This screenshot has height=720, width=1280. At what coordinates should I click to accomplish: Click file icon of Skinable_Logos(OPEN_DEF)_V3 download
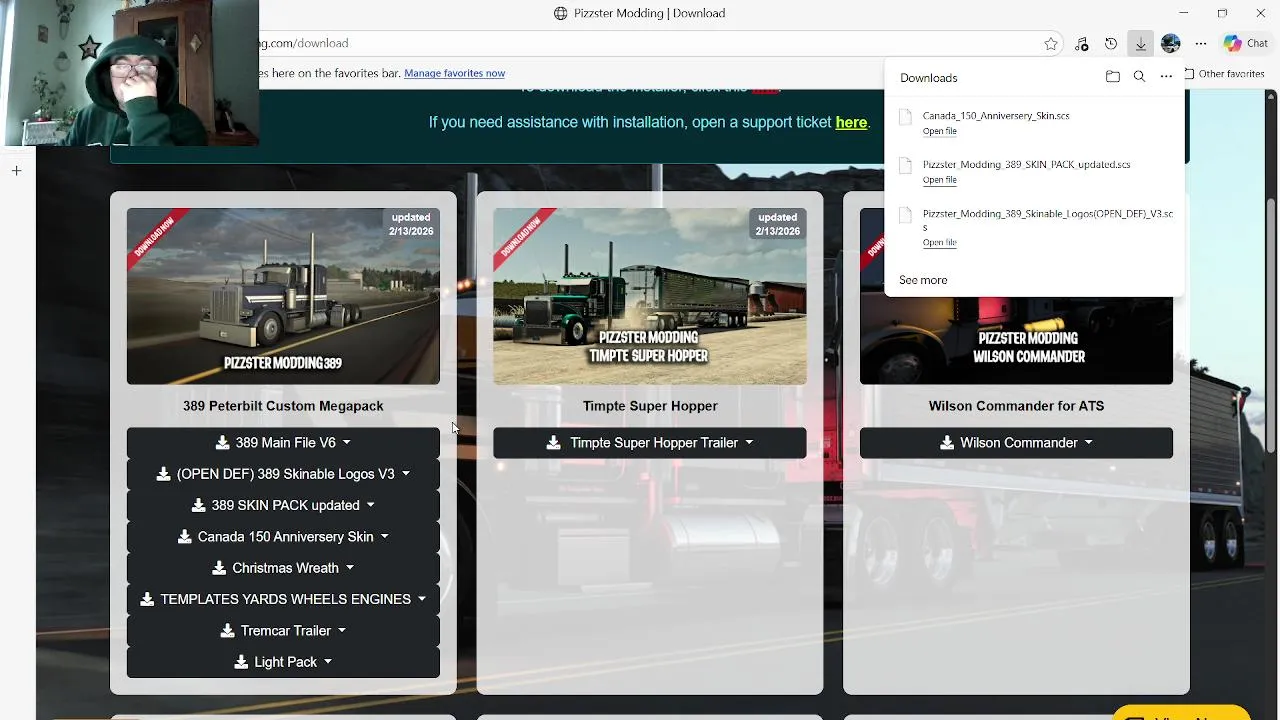point(905,215)
